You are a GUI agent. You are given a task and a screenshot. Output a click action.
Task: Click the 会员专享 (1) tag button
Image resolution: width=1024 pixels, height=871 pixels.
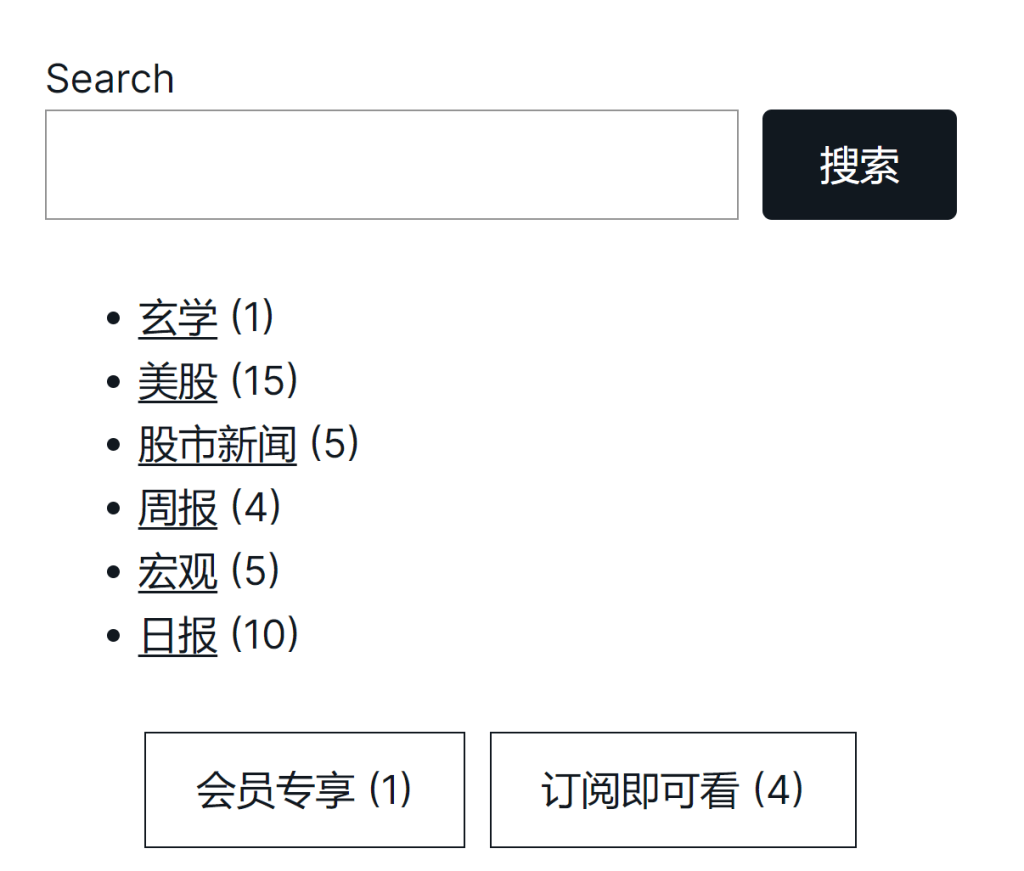point(304,790)
